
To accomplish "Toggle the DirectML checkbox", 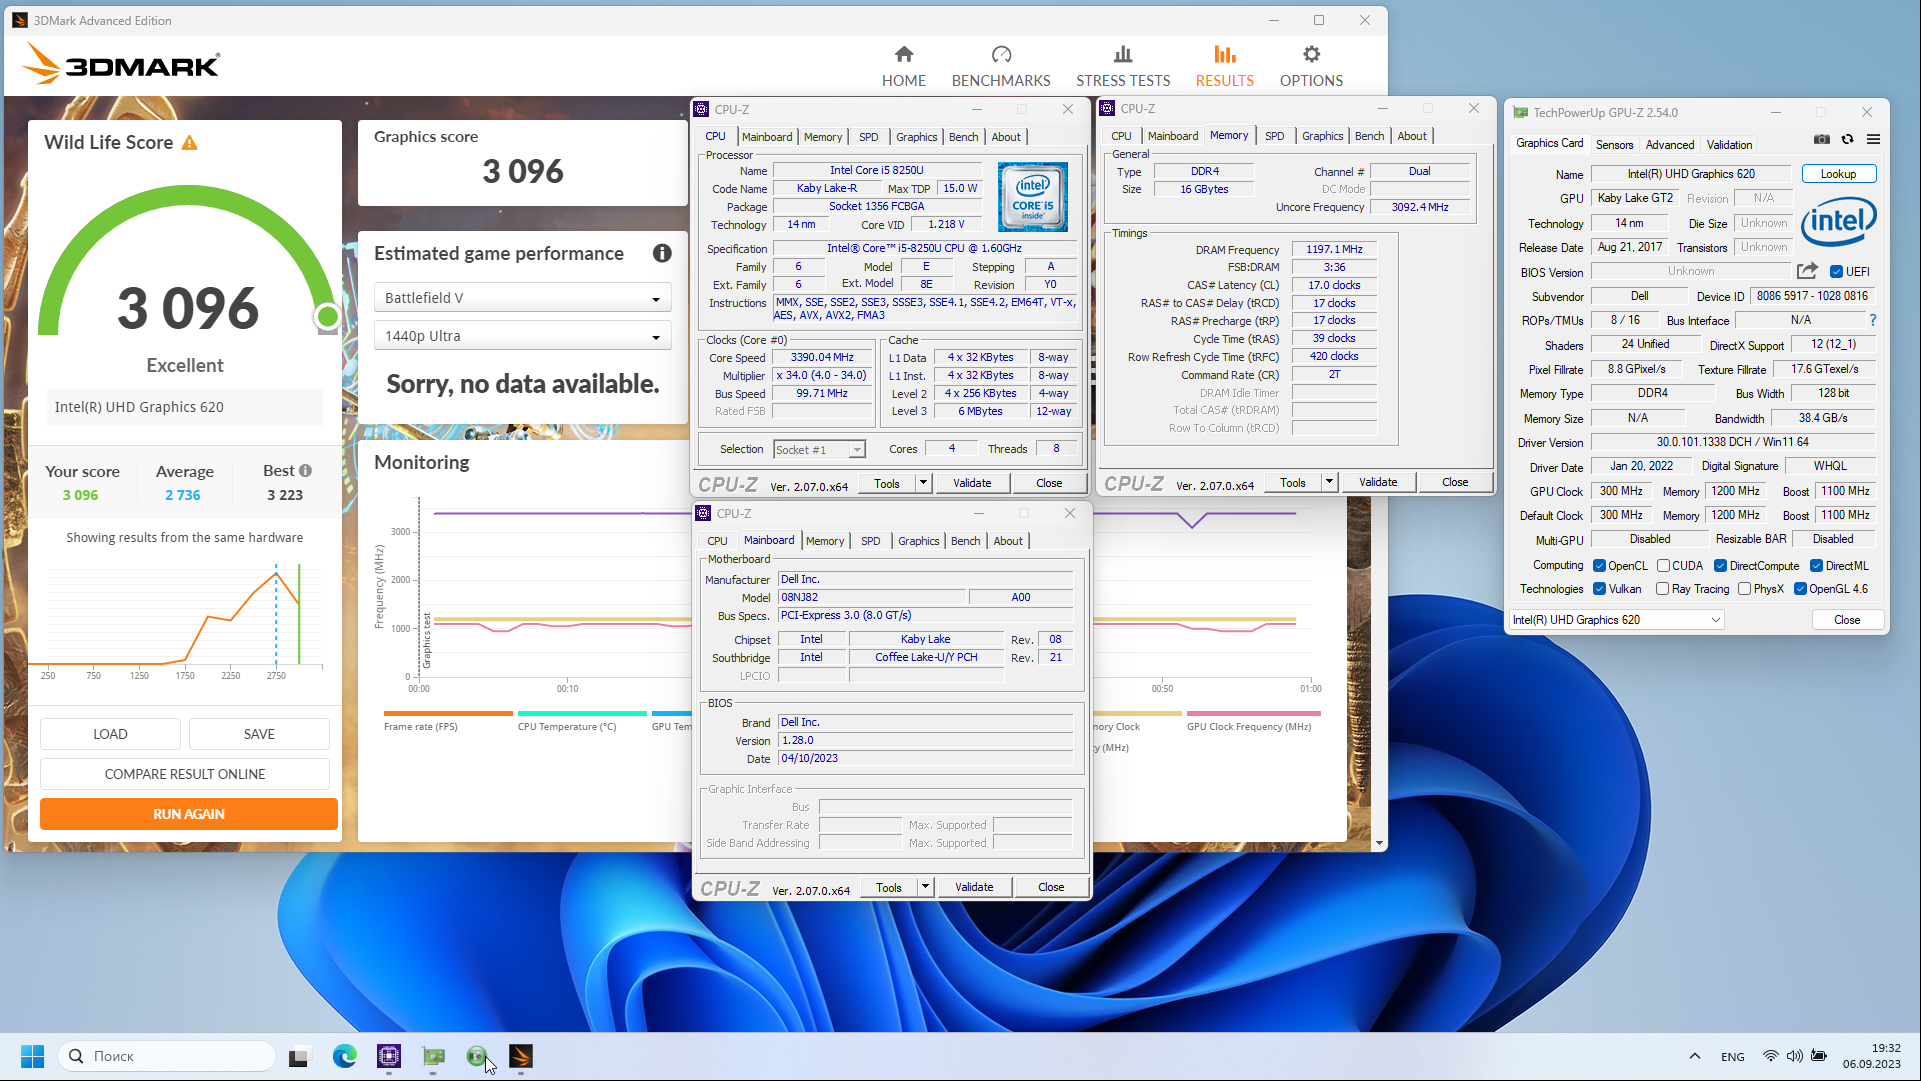I will pos(1816,566).
